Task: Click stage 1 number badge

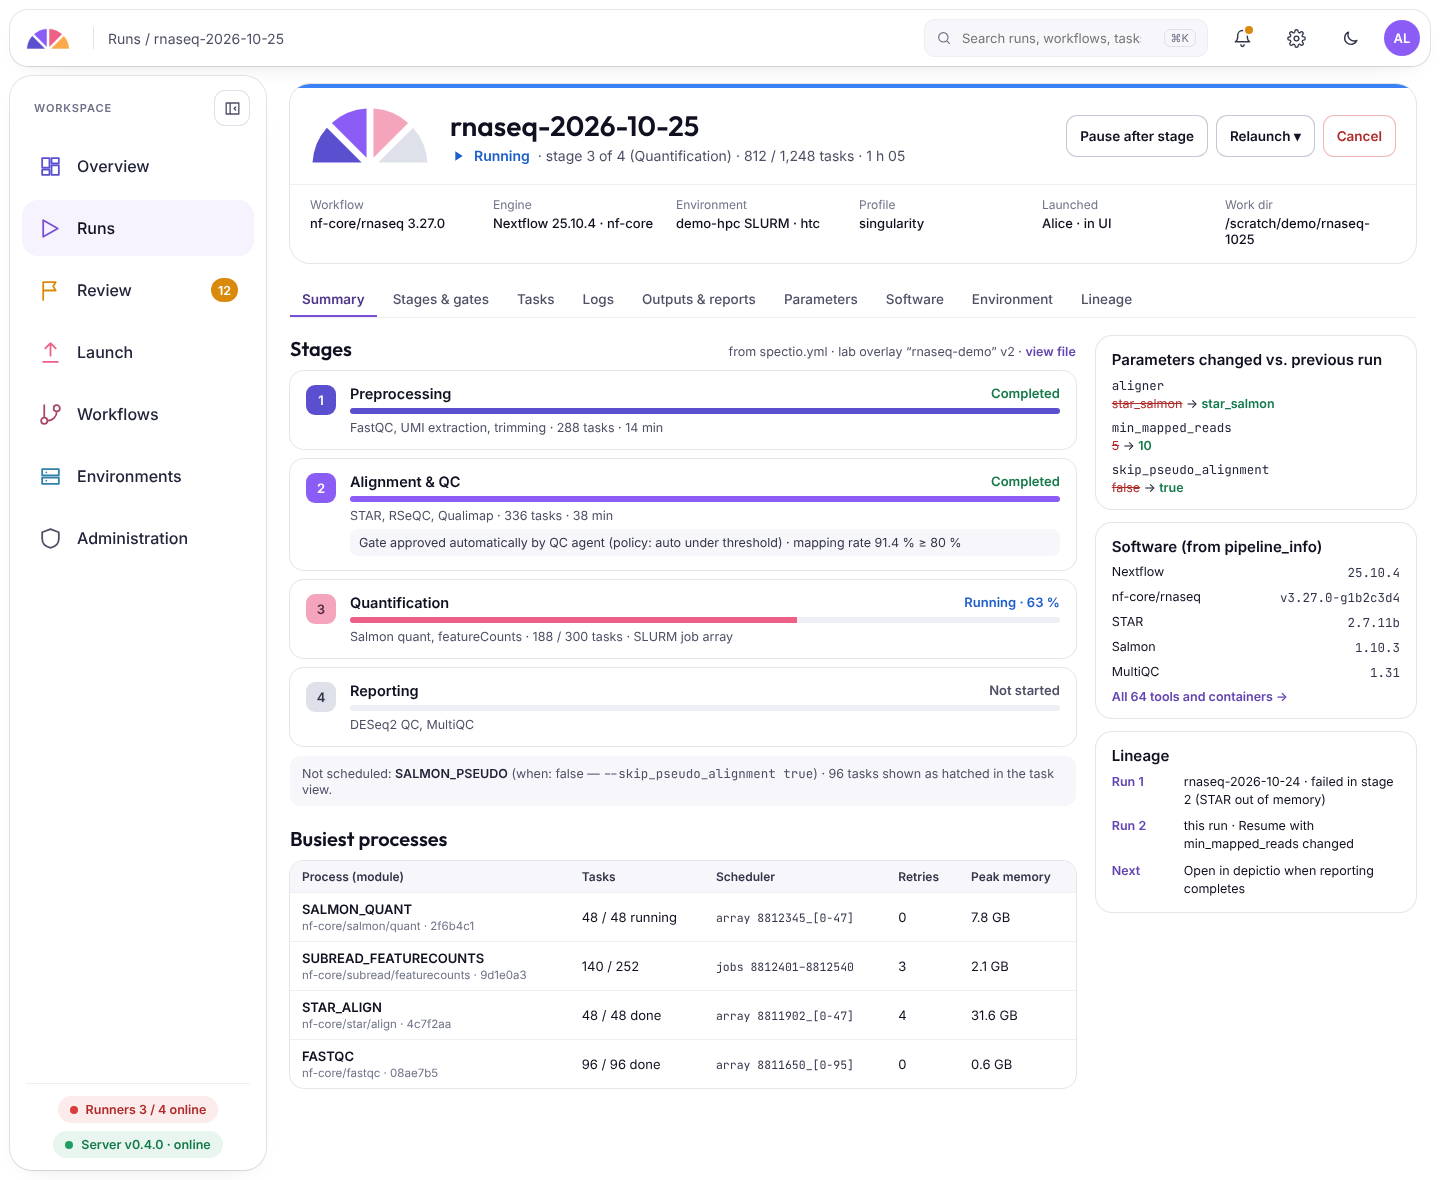Action: tap(321, 400)
